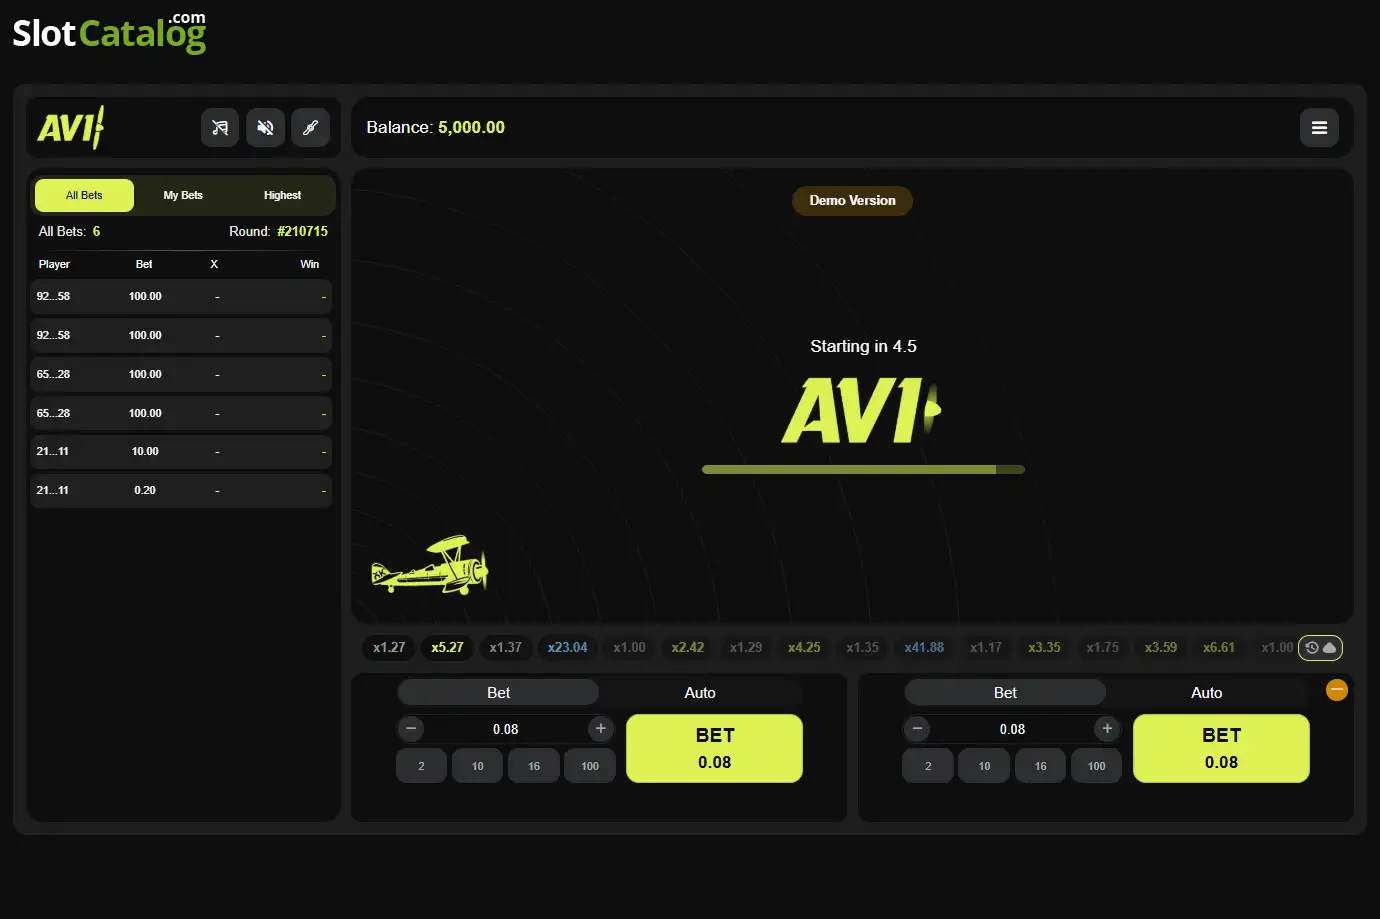Viewport: 1380px width, 919px height.
Task: Click the biplane graphic
Action: 430,566
